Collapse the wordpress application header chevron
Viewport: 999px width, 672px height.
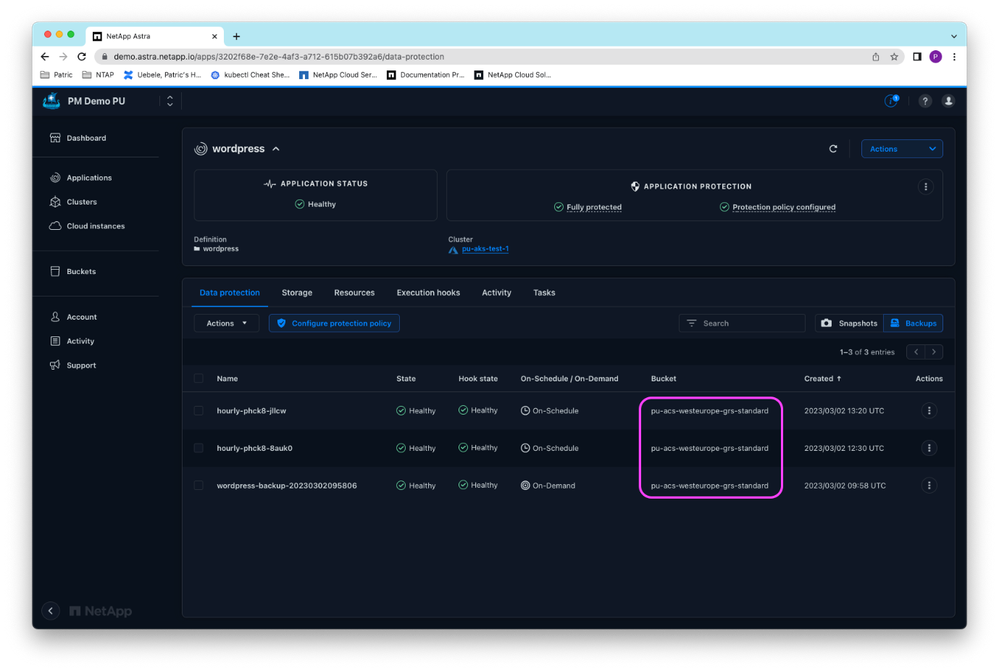(276, 149)
